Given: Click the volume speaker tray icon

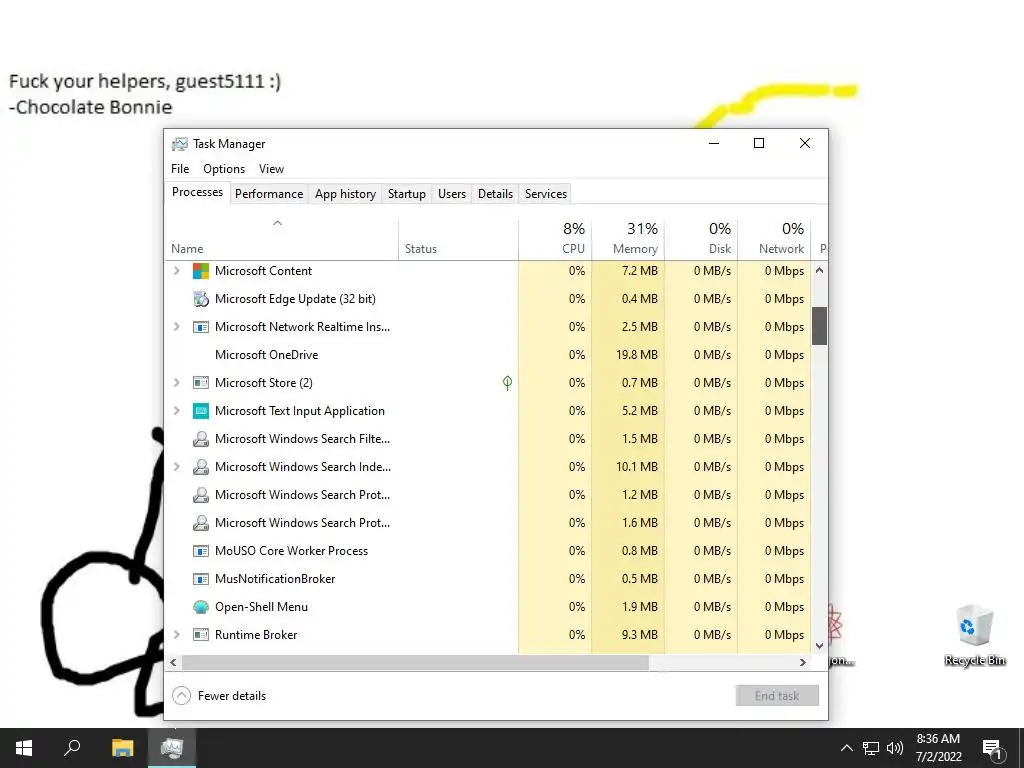Looking at the screenshot, I should pos(895,748).
